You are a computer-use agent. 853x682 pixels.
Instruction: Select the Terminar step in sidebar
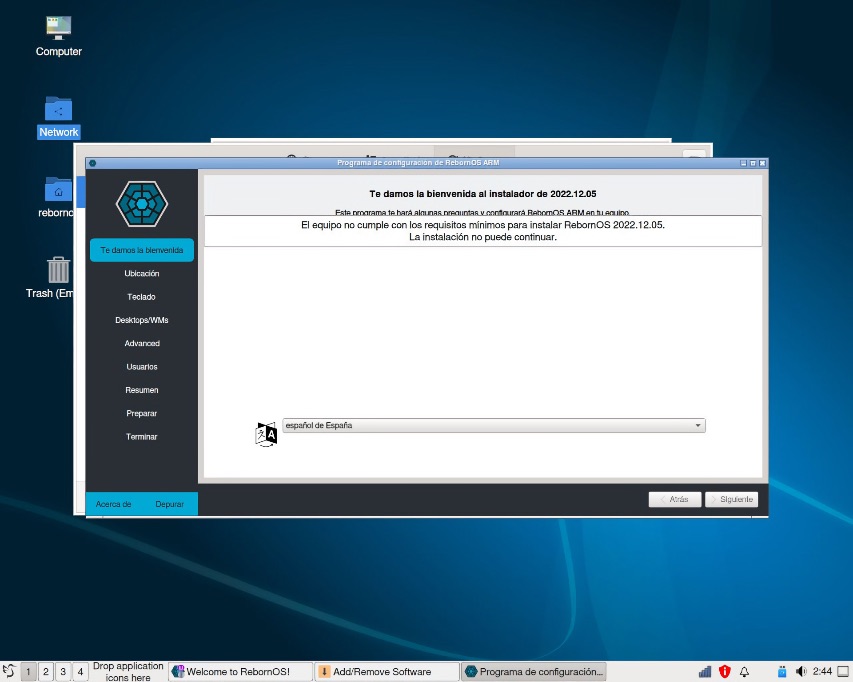pyautogui.click(x=141, y=437)
